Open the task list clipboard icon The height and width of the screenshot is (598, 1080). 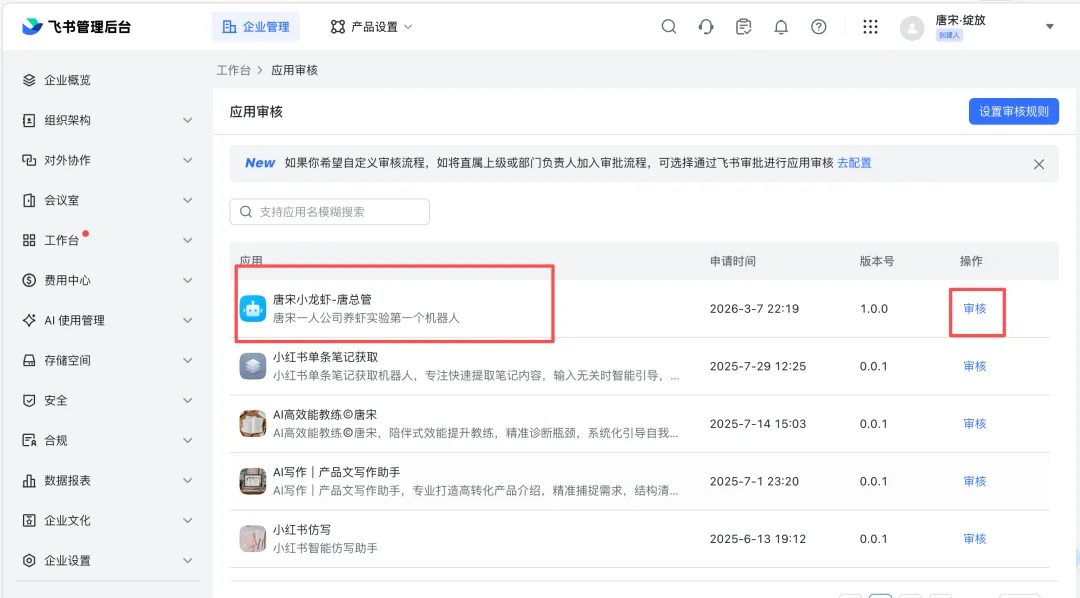point(743,27)
